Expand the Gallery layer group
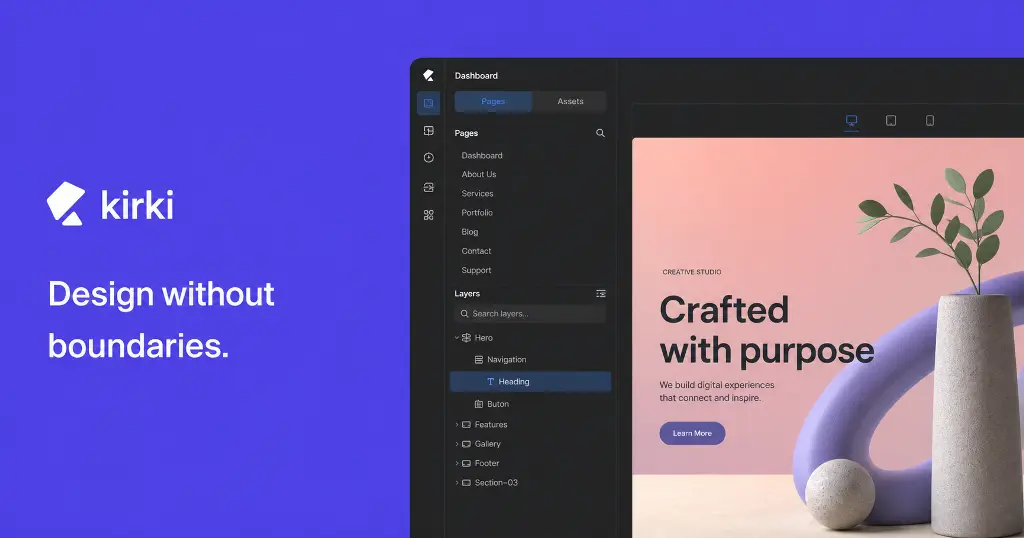This screenshot has width=1024, height=538. (x=456, y=444)
